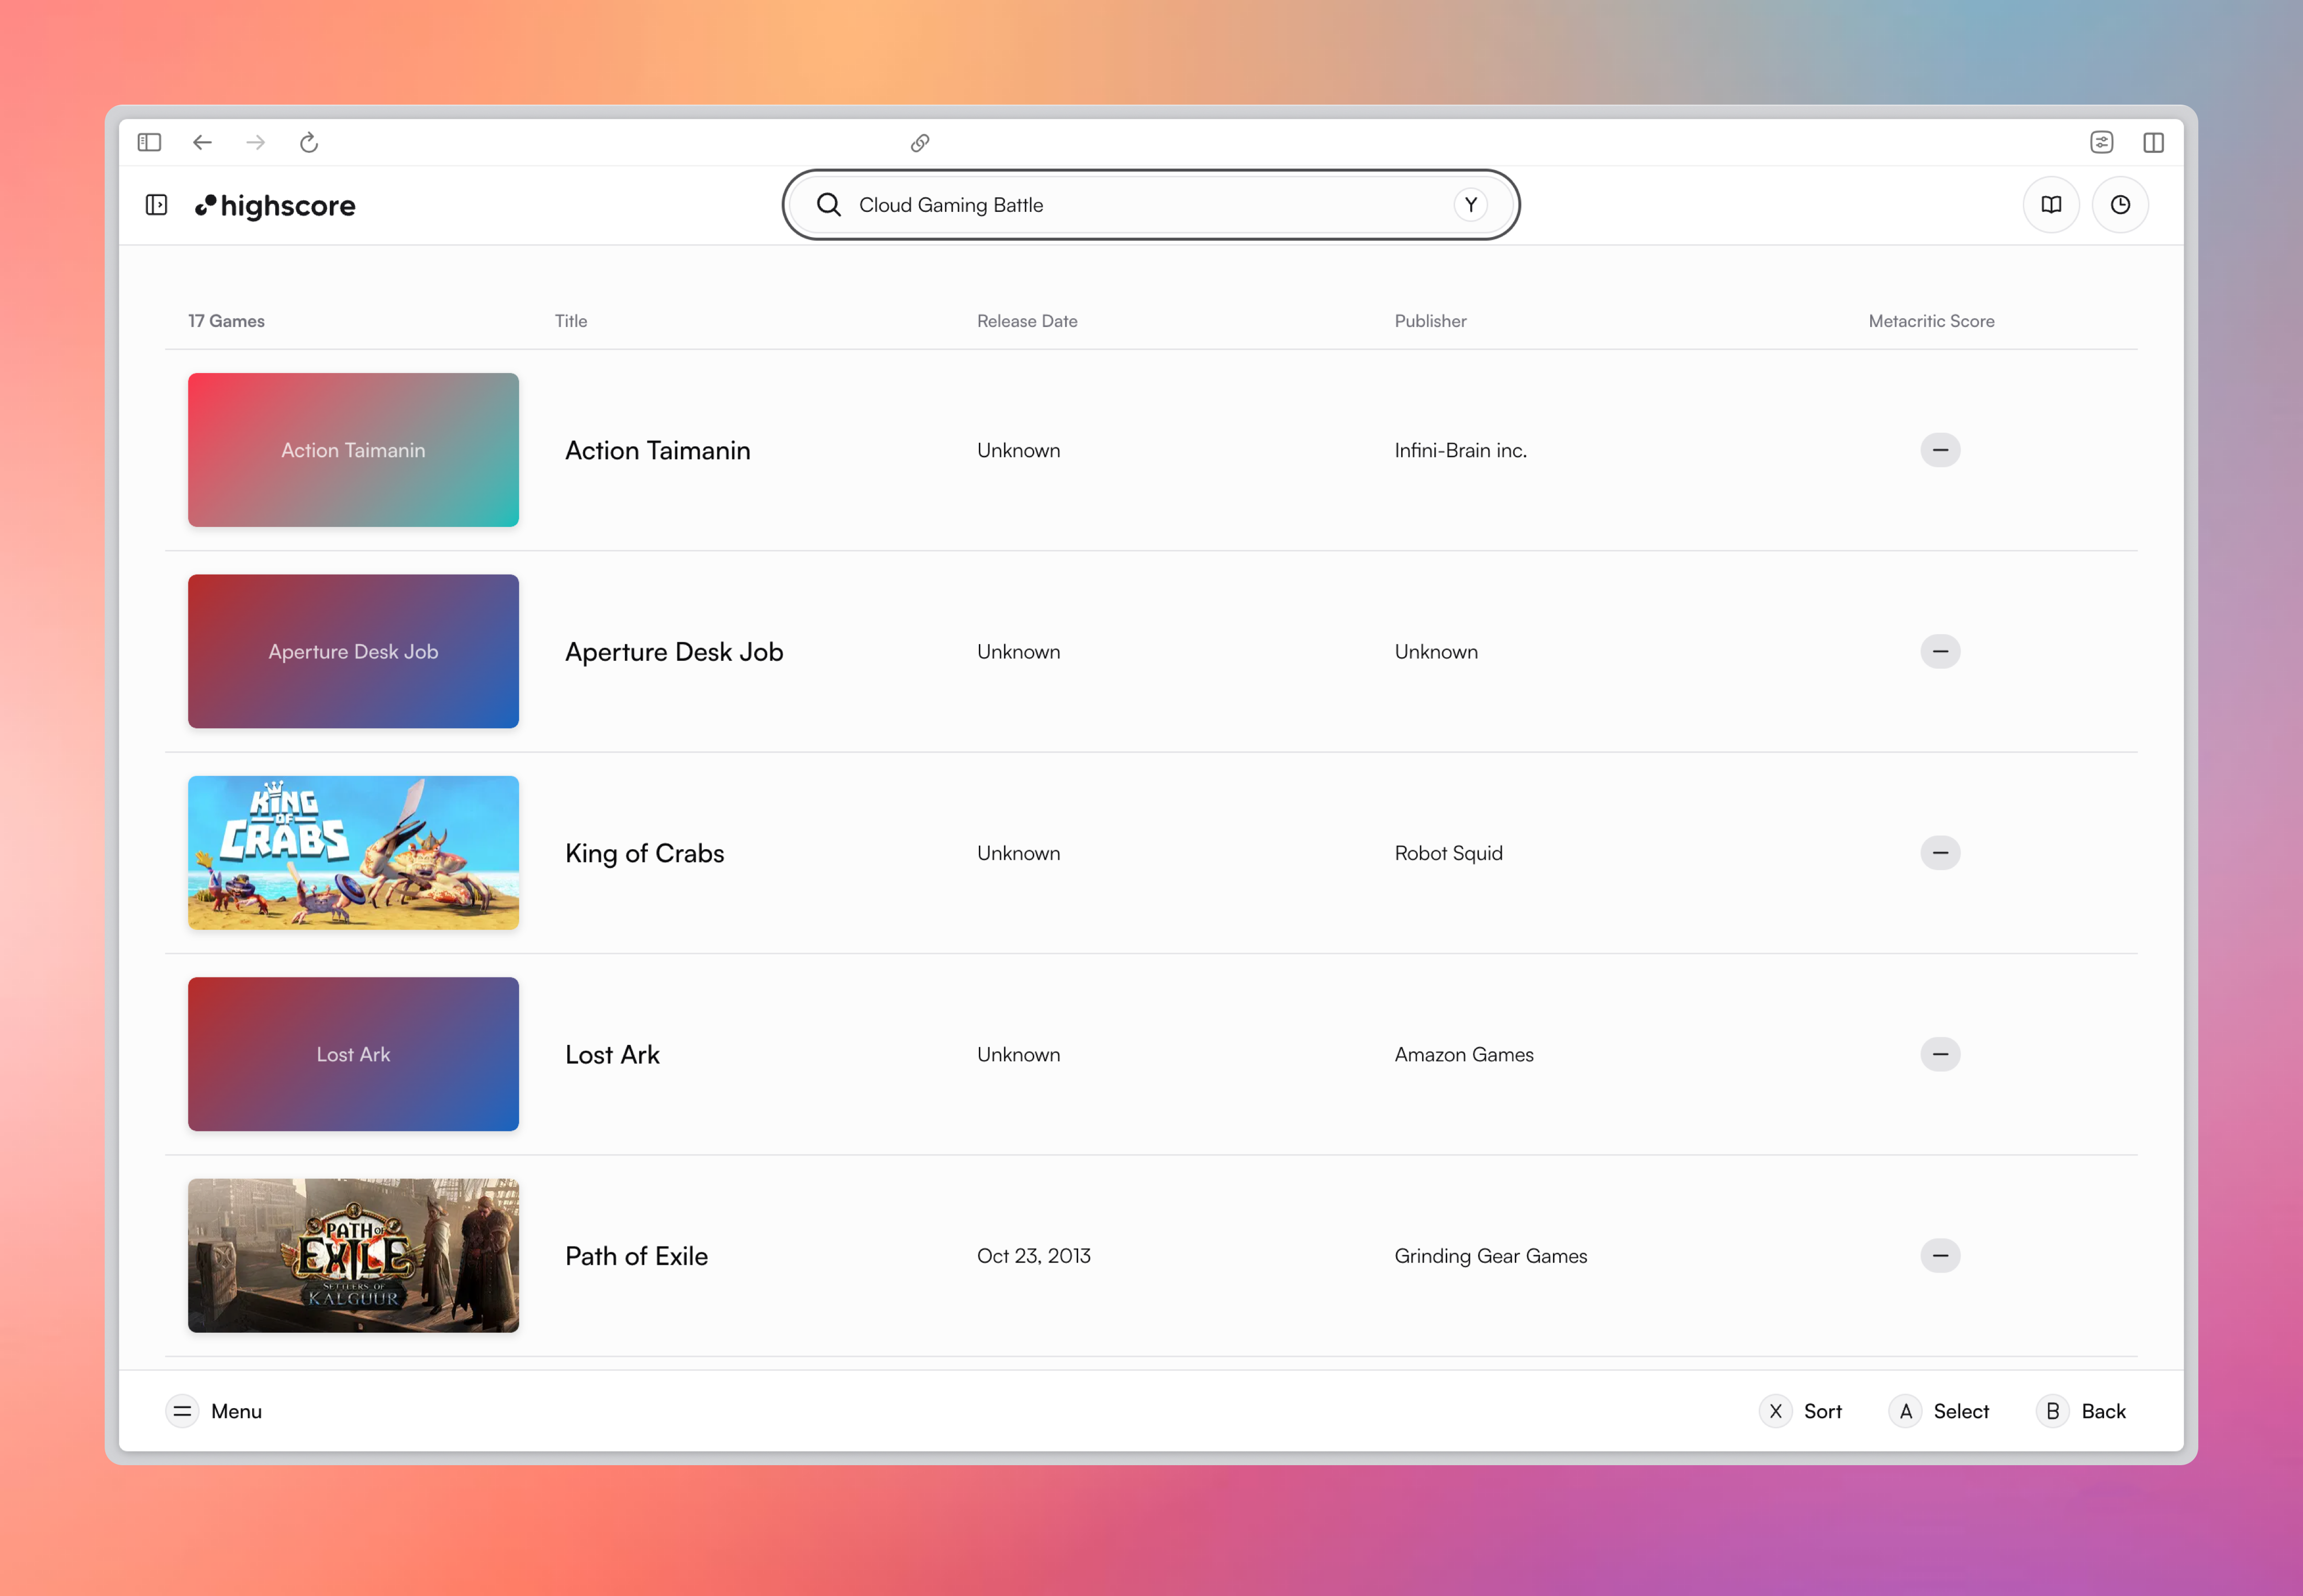Go forward with the right arrow
Viewport: 2303px width, 1596px height.
(256, 142)
